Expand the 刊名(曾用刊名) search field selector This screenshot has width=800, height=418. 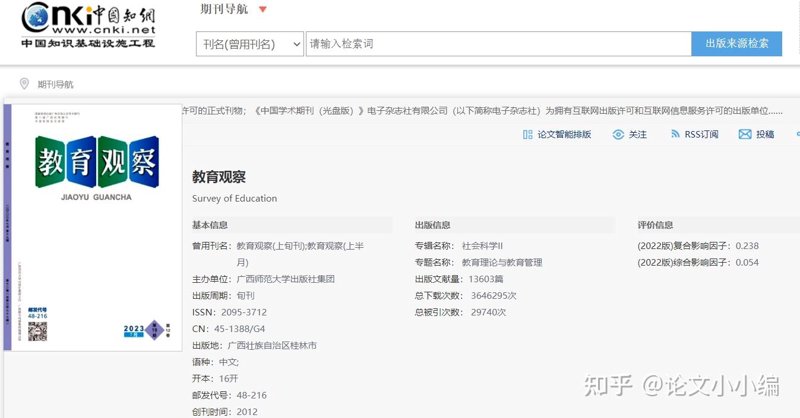pyautogui.click(x=249, y=44)
